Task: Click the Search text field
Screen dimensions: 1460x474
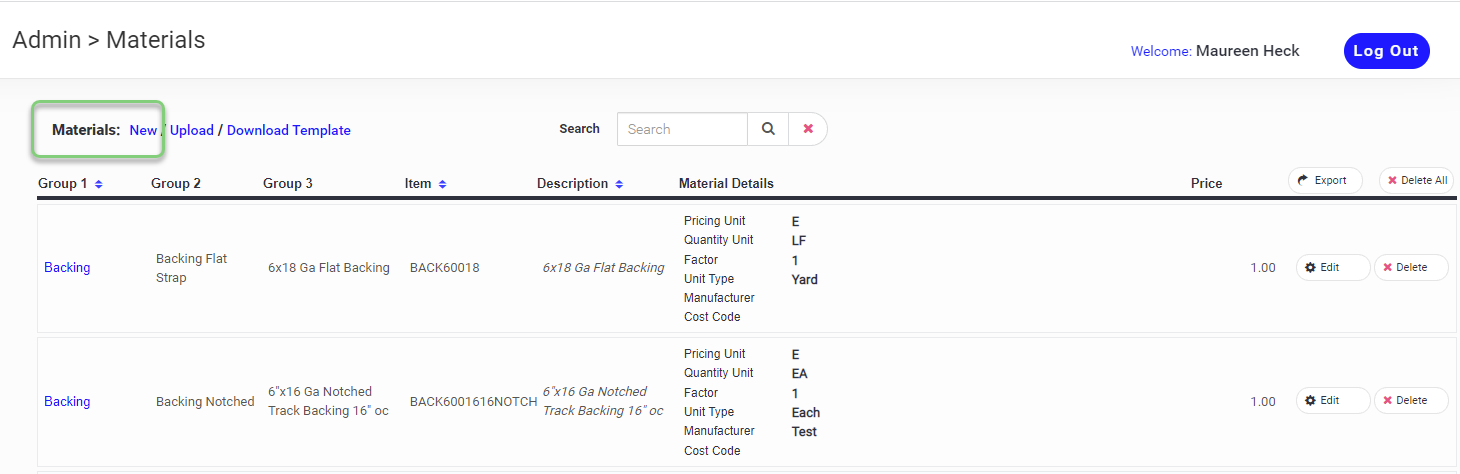Action: click(x=682, y=129)
